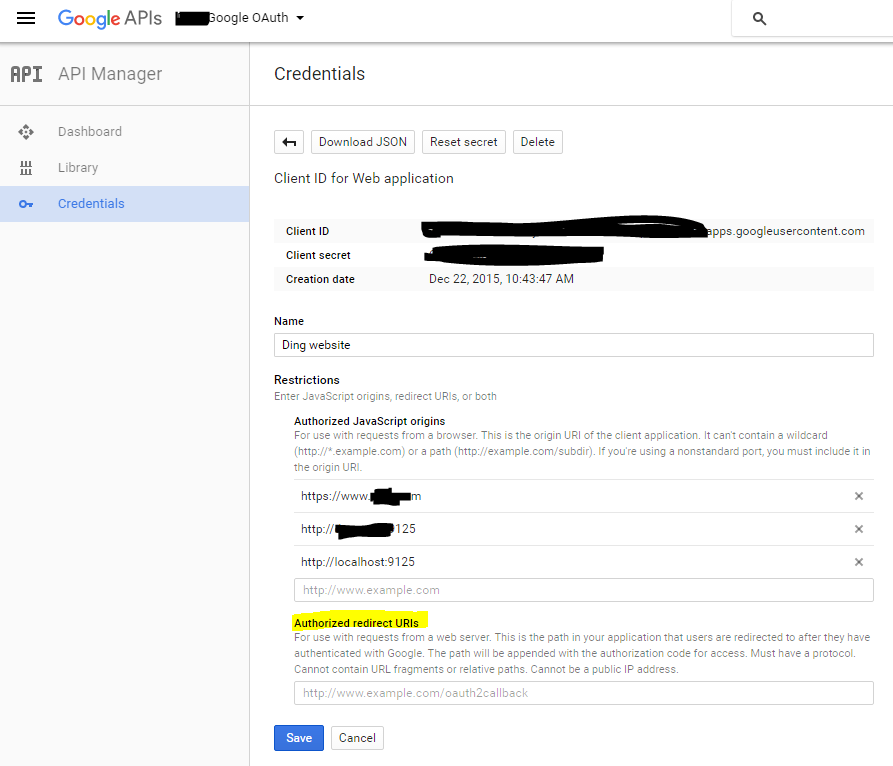The height and width of the screenshot is (766, 893).
Task: Open Dashboard in sidebar
Action: coord(90,132)
